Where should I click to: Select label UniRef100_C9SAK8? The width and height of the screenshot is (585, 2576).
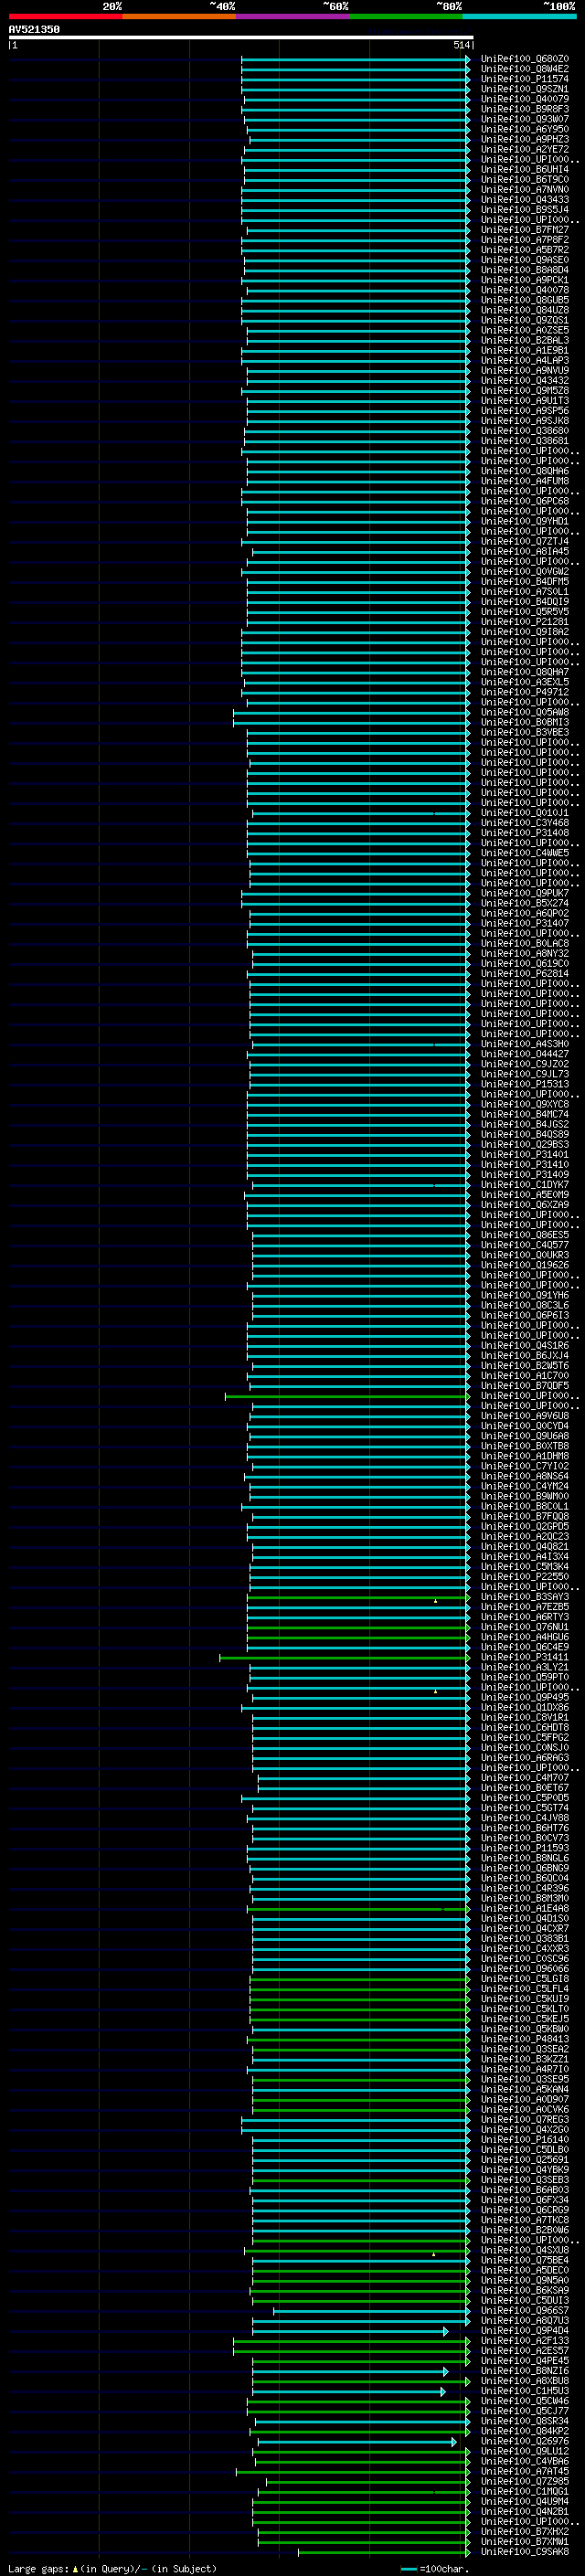(x=525, y=2551)
